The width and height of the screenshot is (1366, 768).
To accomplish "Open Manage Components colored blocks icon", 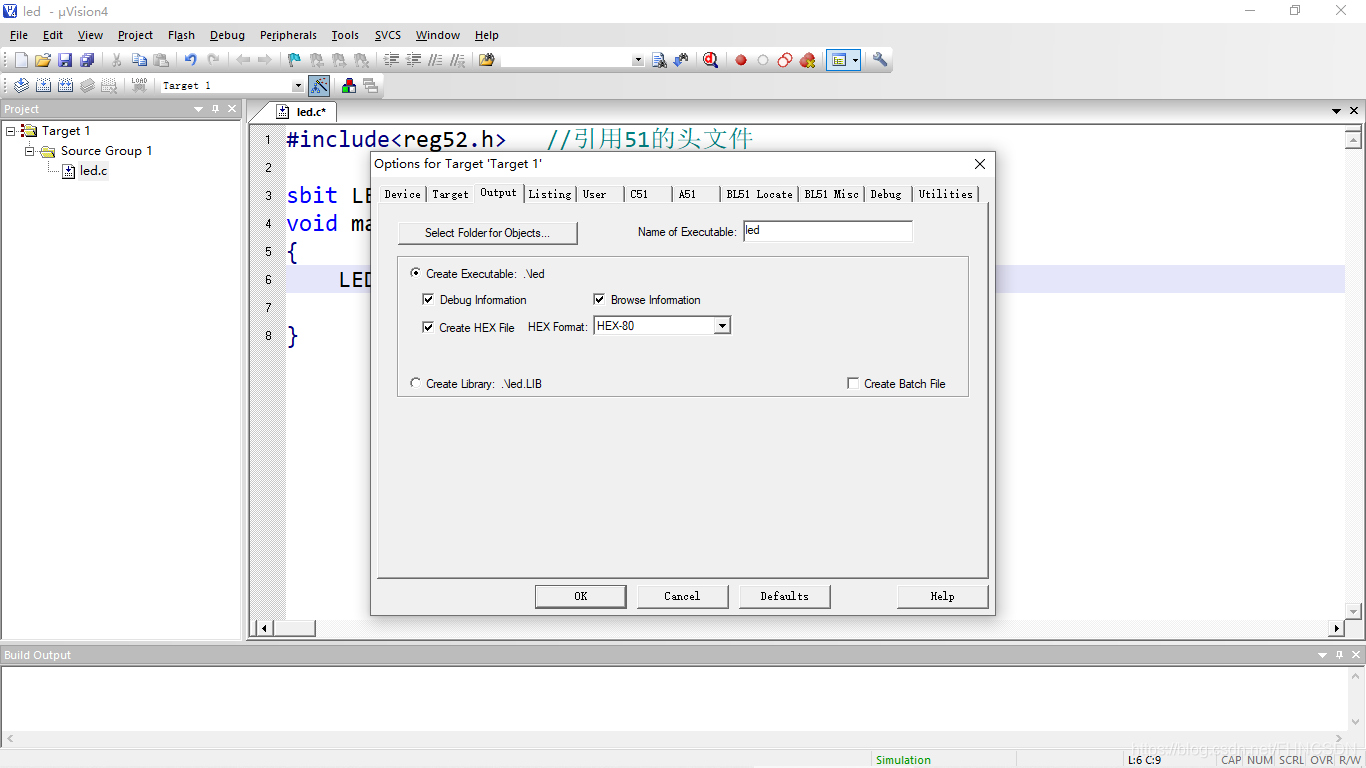I will click(348, 86).
